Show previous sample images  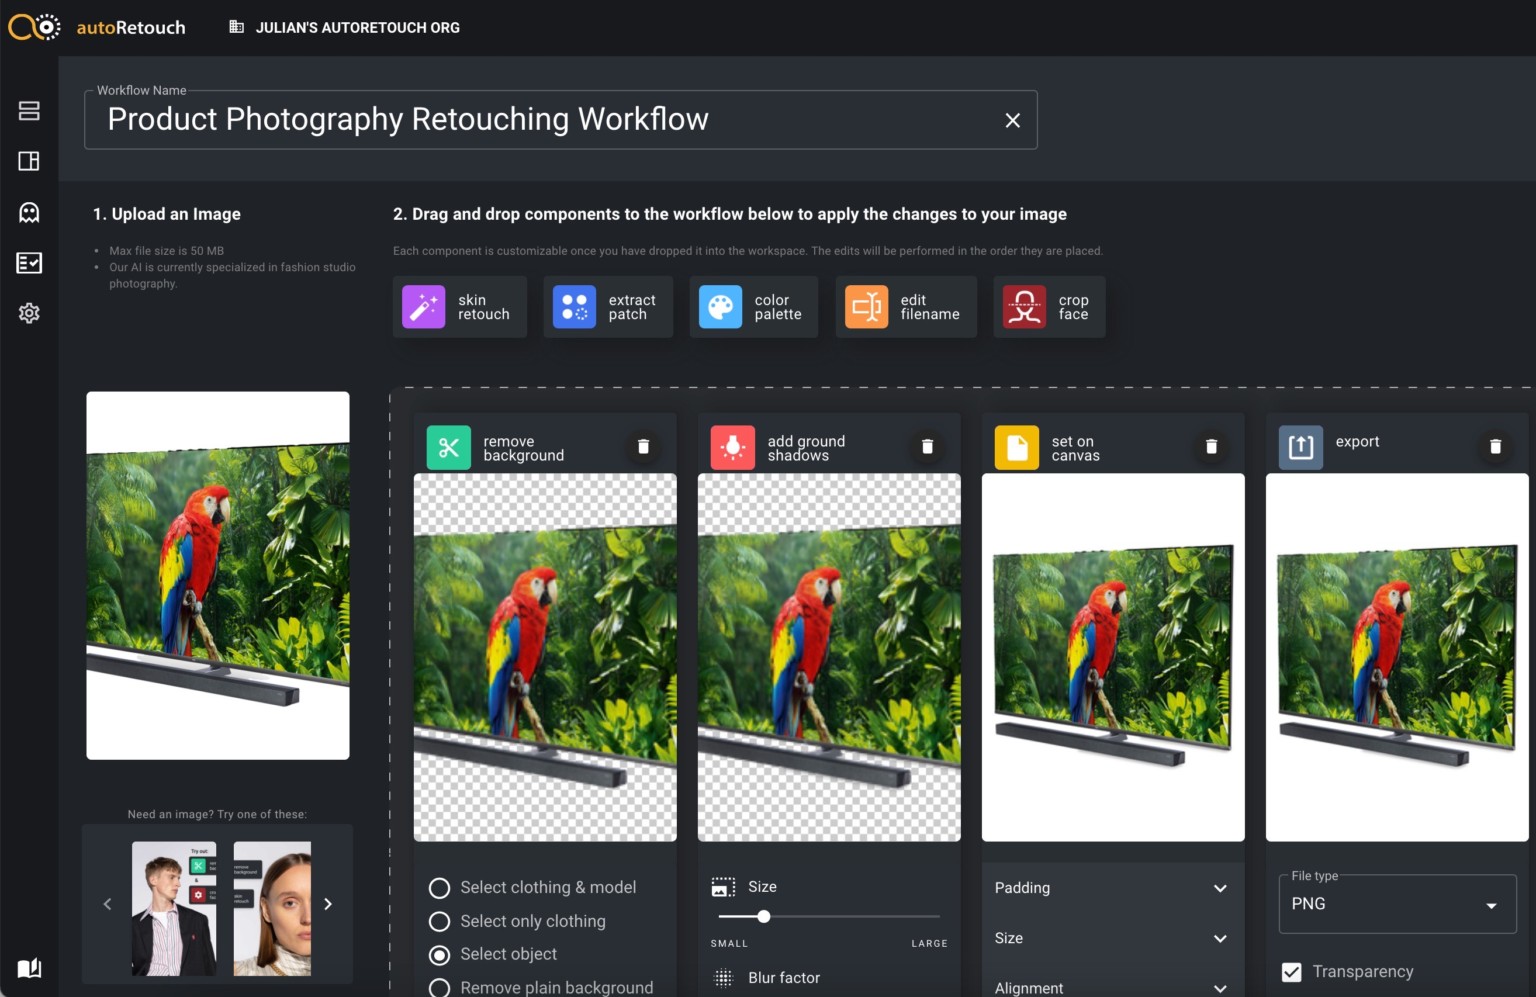pyautogui.click(x=108, y=904)
